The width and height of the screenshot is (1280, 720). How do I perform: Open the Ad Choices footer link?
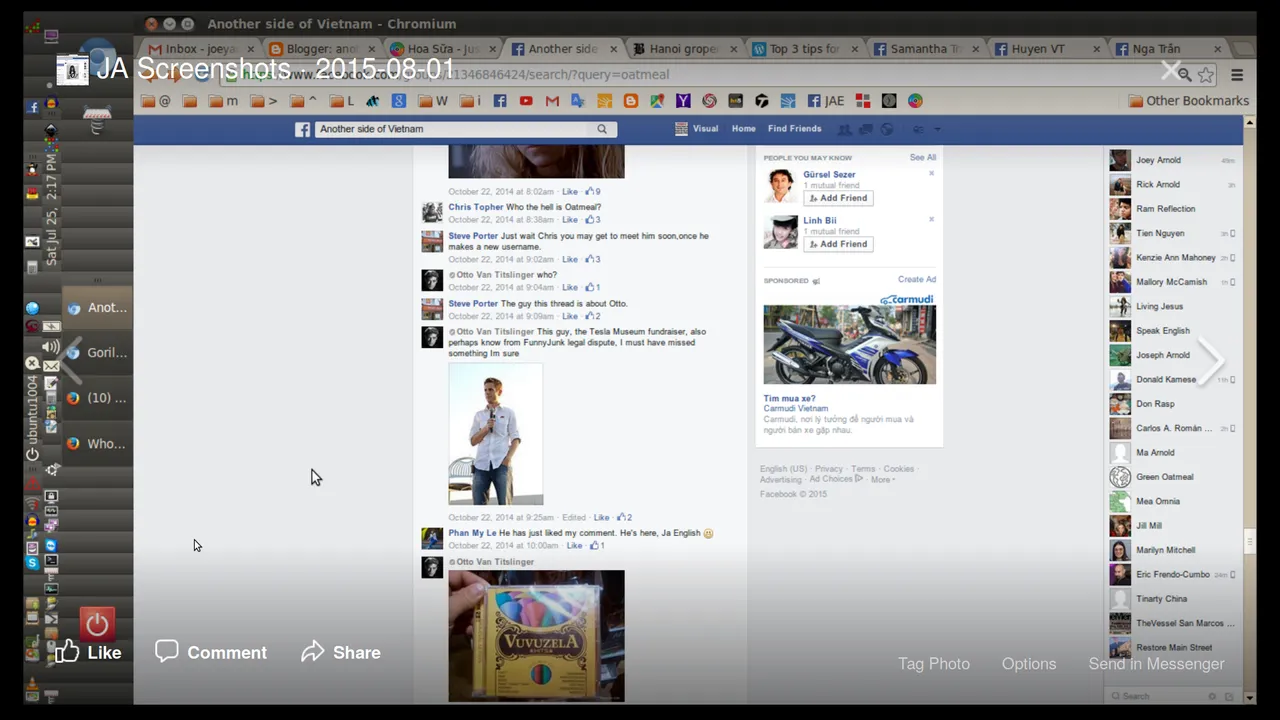click(835, 479)
